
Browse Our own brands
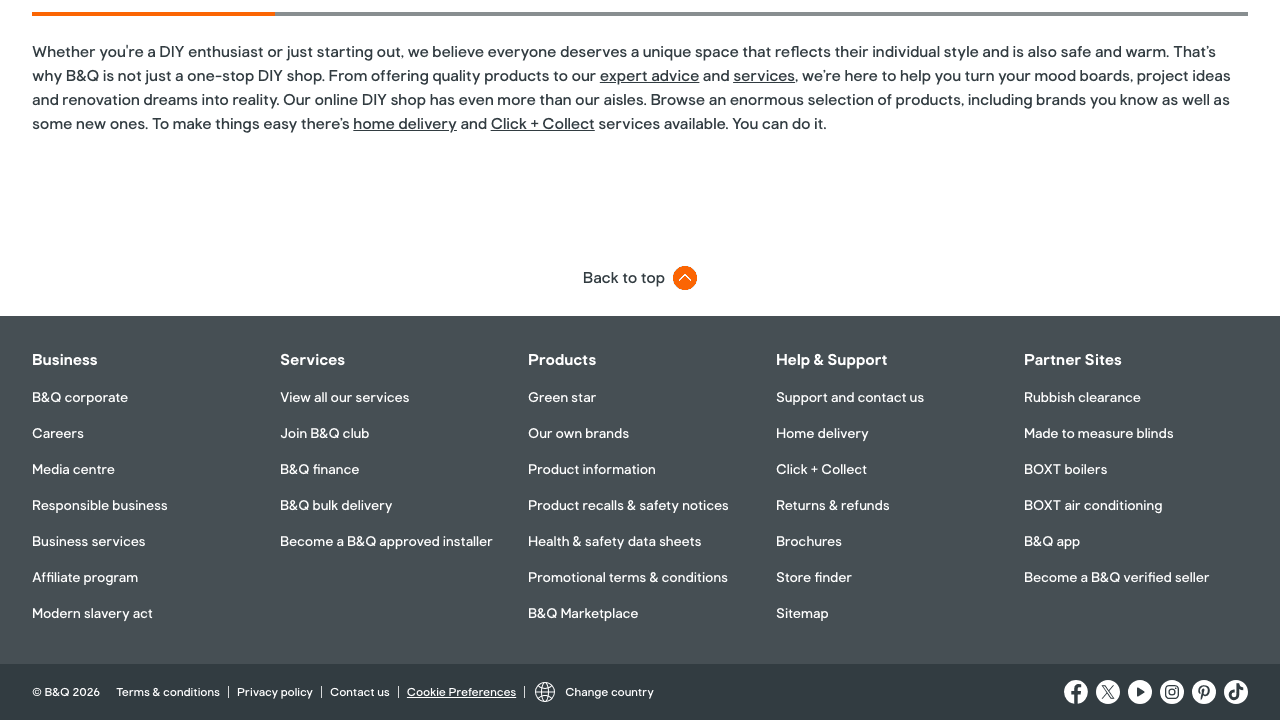coord(579,434)
